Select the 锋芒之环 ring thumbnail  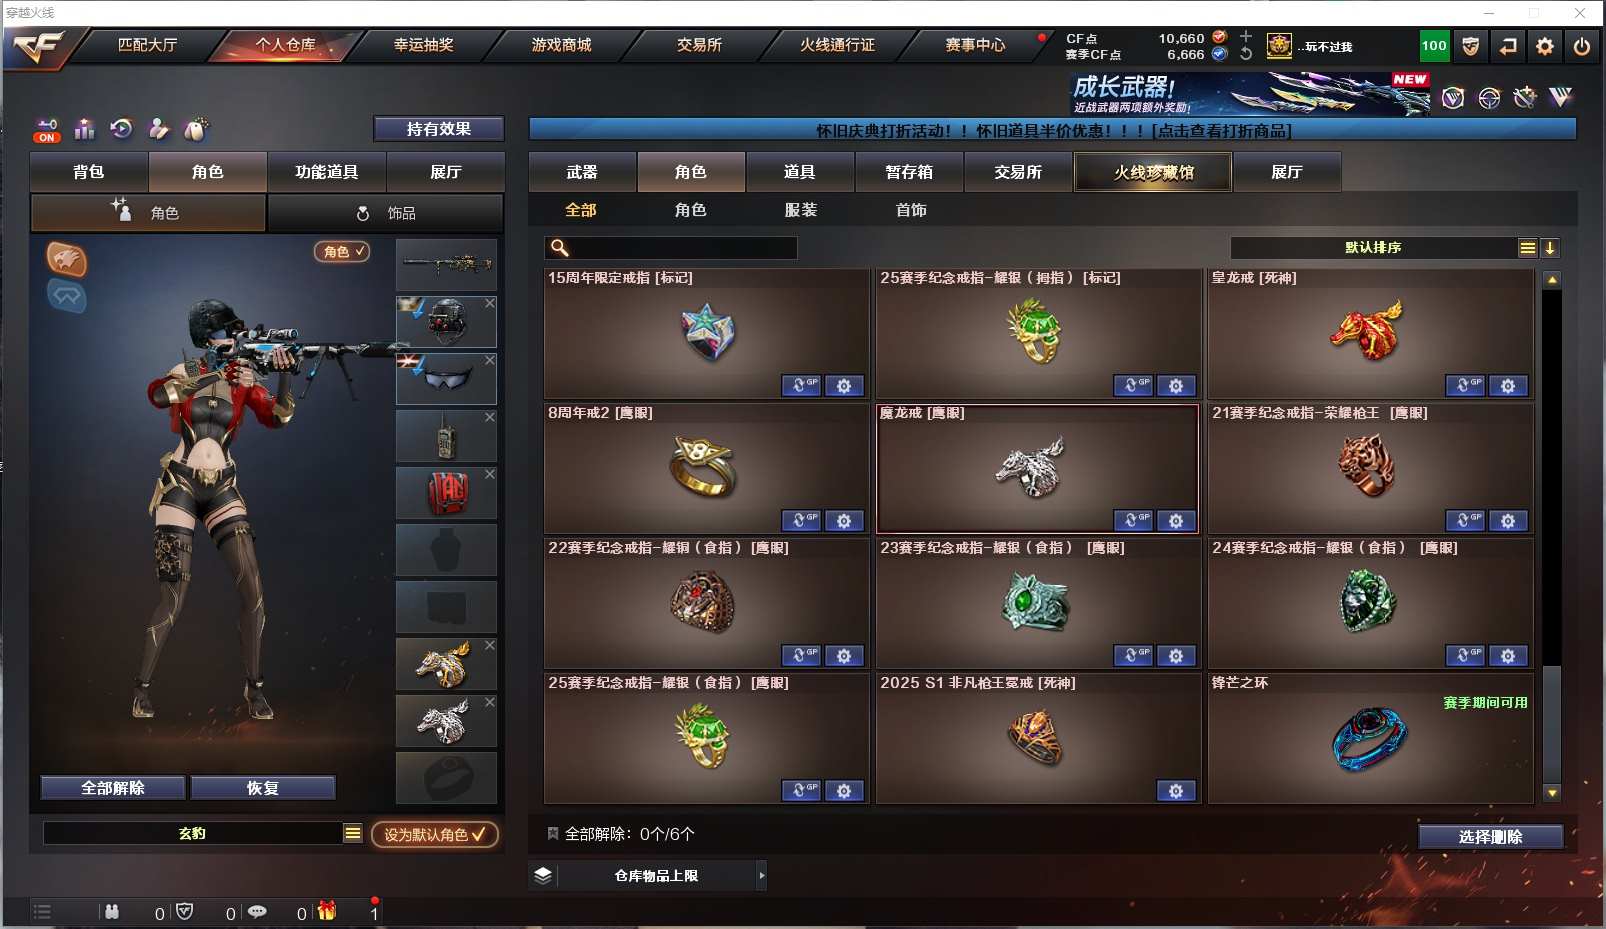[x=1368, y=739]
